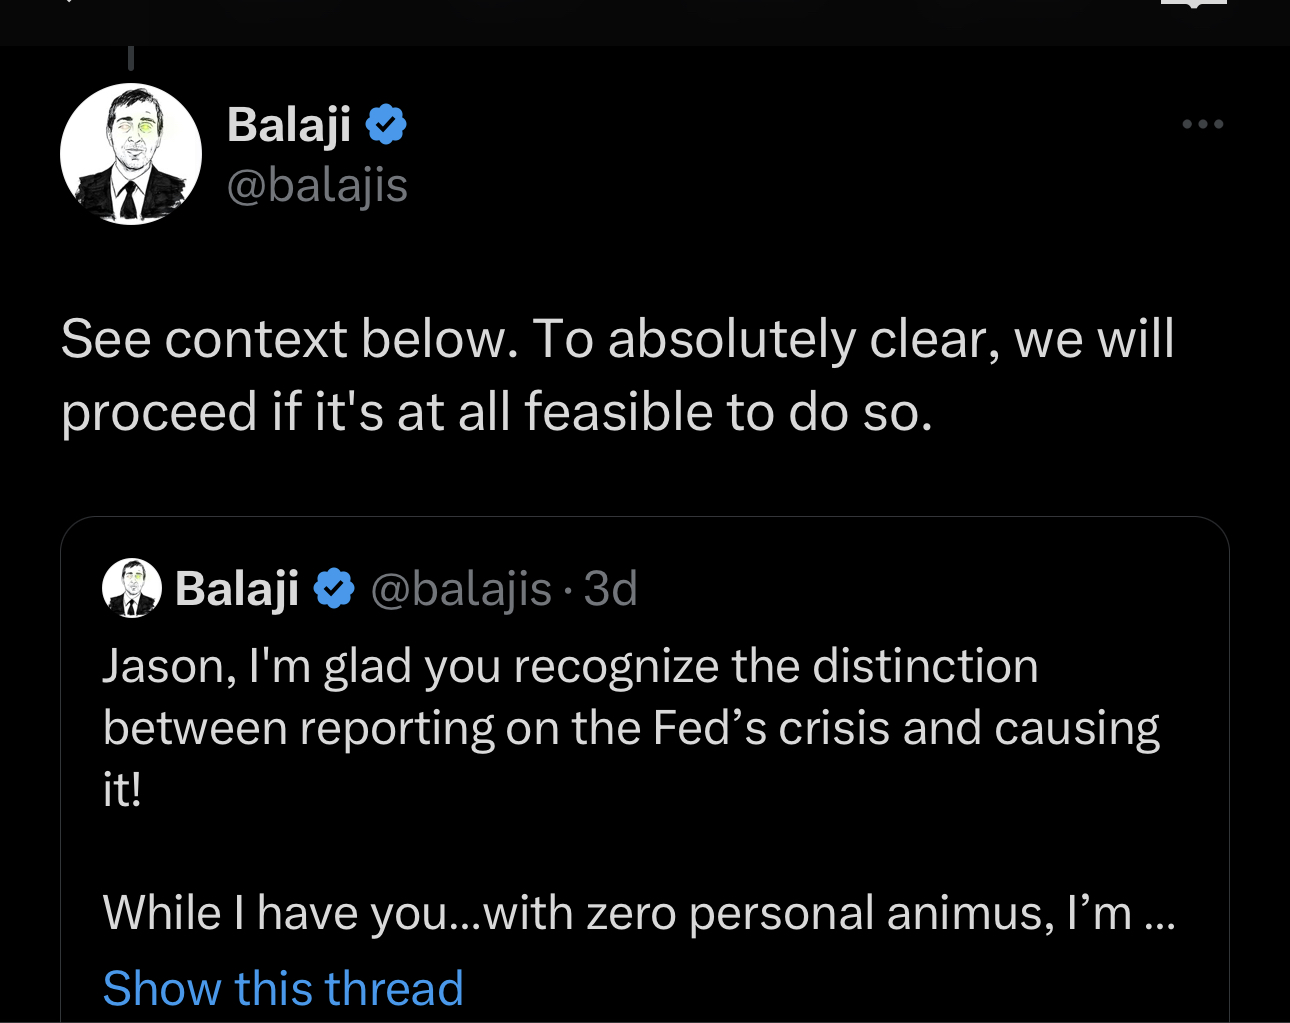Image resolution: width=1290 pixels, height=1023 pixels.
Task: Open the Balaji name inside the quoted tweet
Action: tap(237, 588)
